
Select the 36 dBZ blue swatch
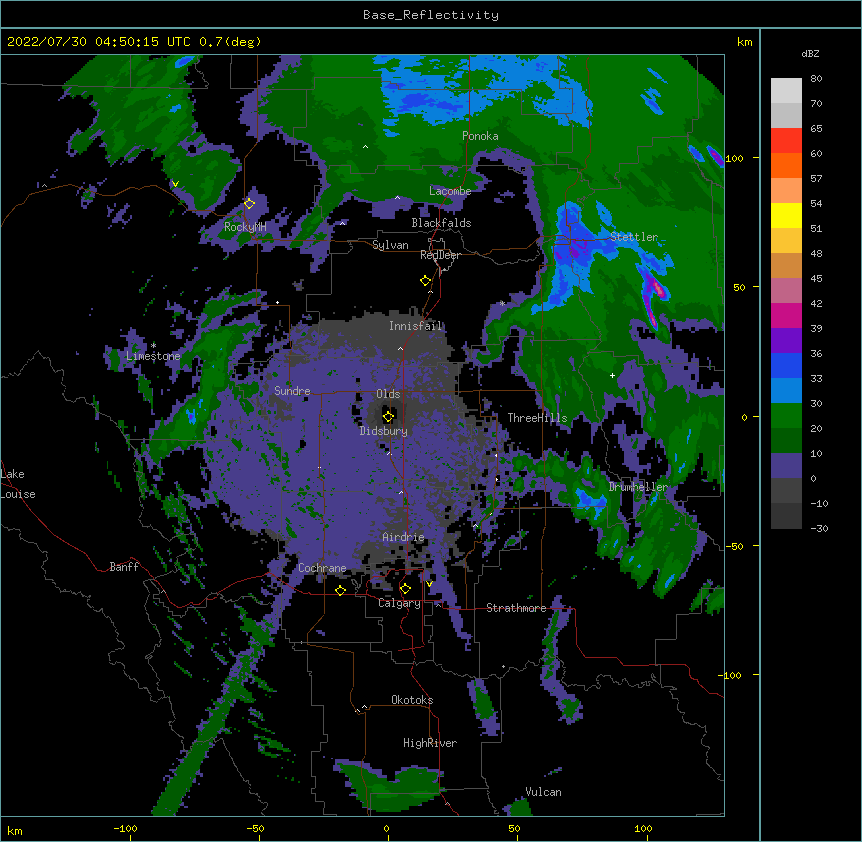786,365
